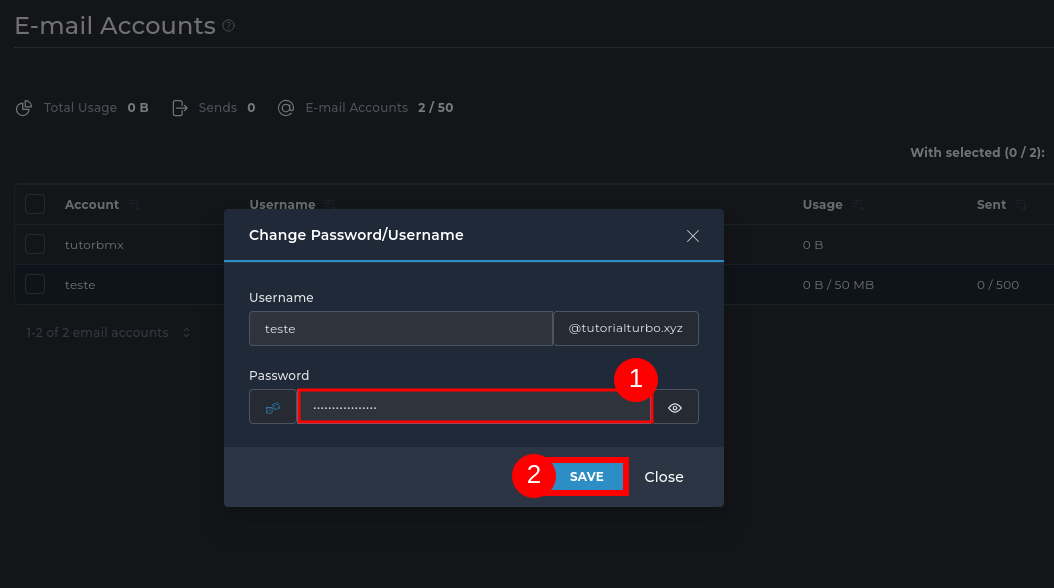Viewport: 1054px width, 588px height.
Task: Show password using eye icon
Action: point(675,407)
